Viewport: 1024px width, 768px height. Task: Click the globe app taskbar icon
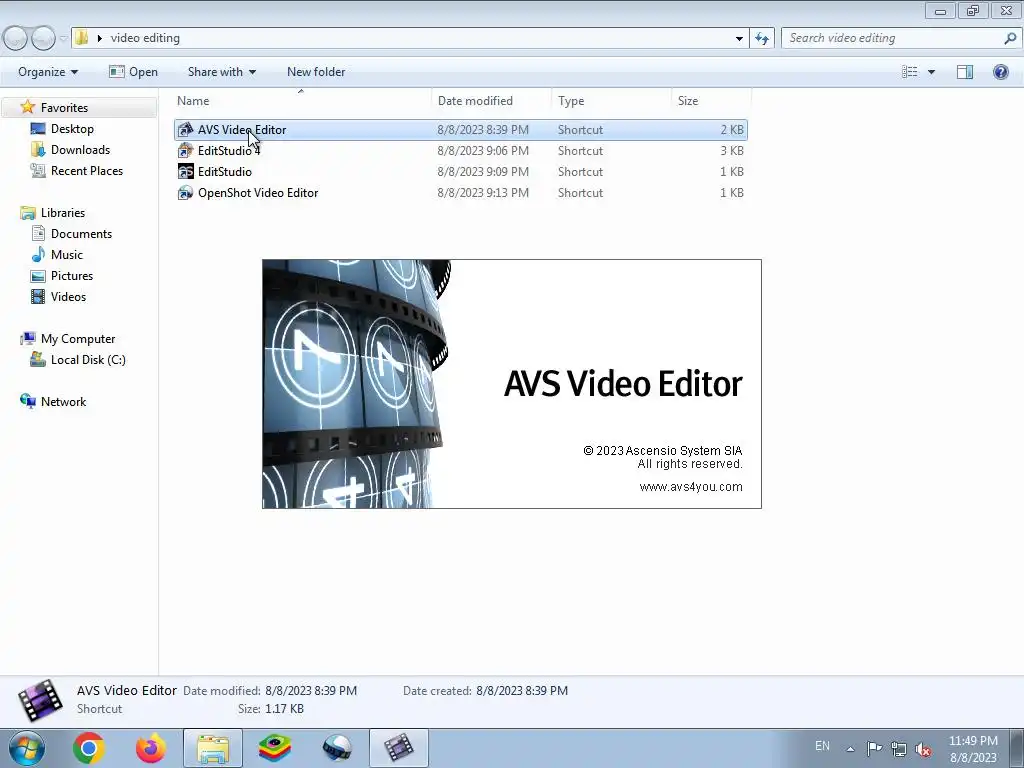pyautogui.click(x=337, y=748)
